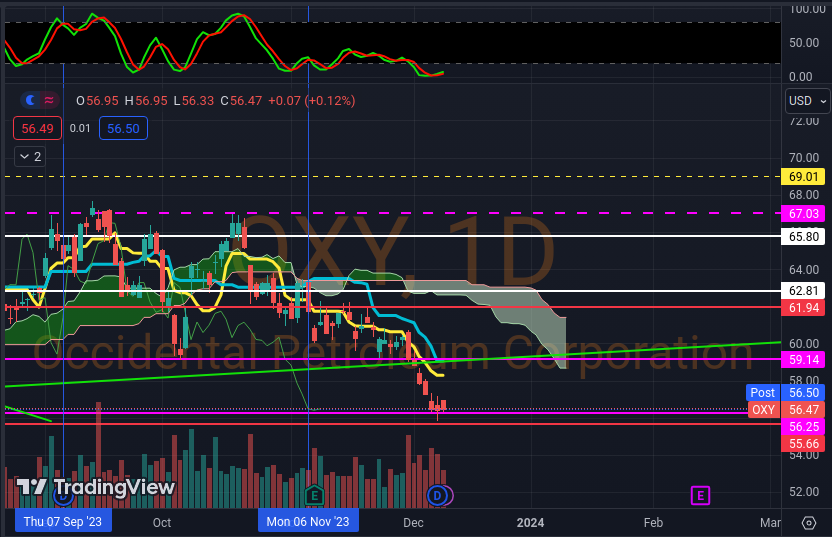
Task: Click the 2024 label on time axis
Action: coord(530,522)
